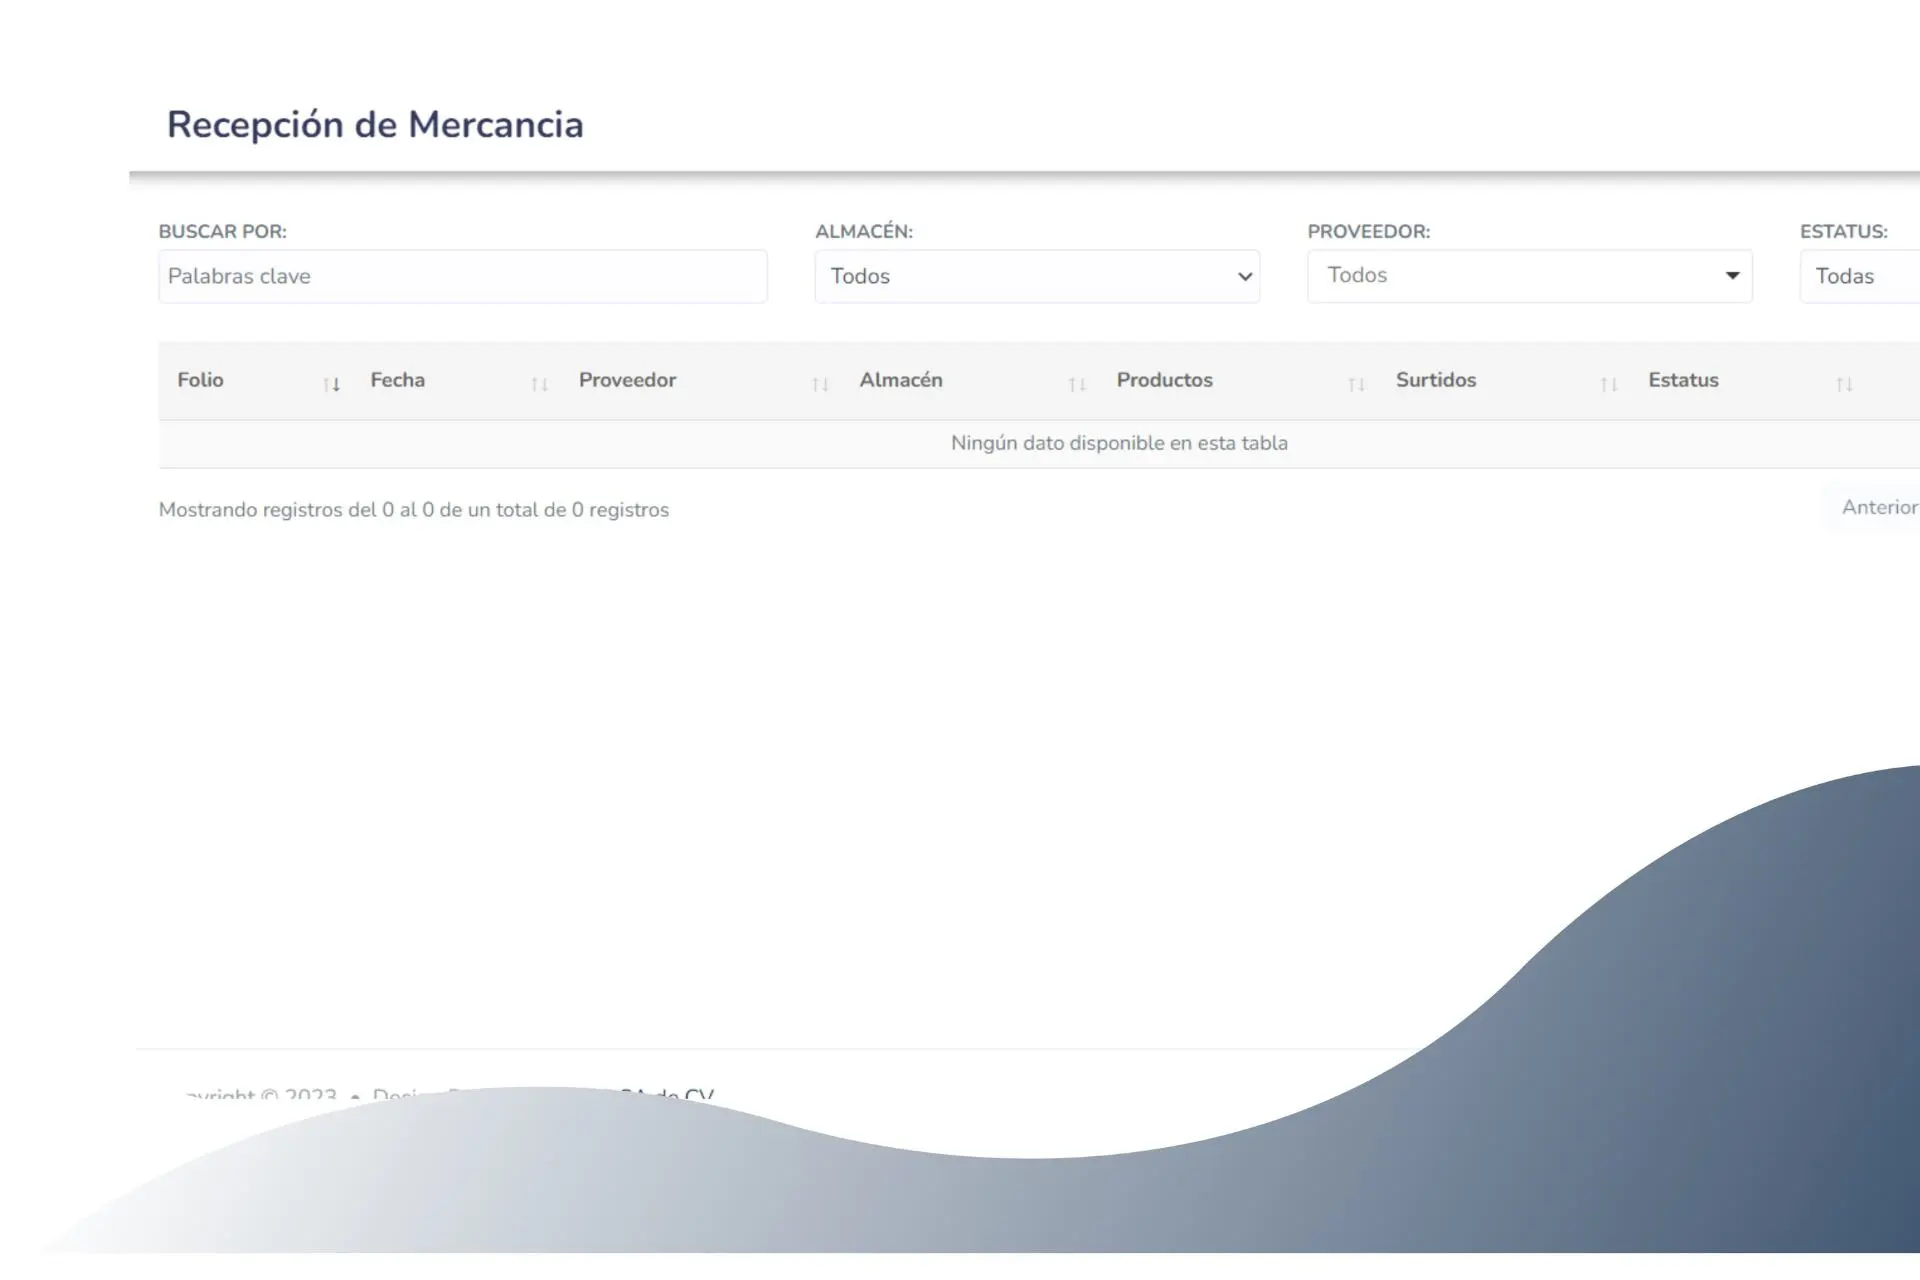Screen dimensions: 1920x1280
Task: Click the sort icon next to Folio column
Action: [331, 383]
